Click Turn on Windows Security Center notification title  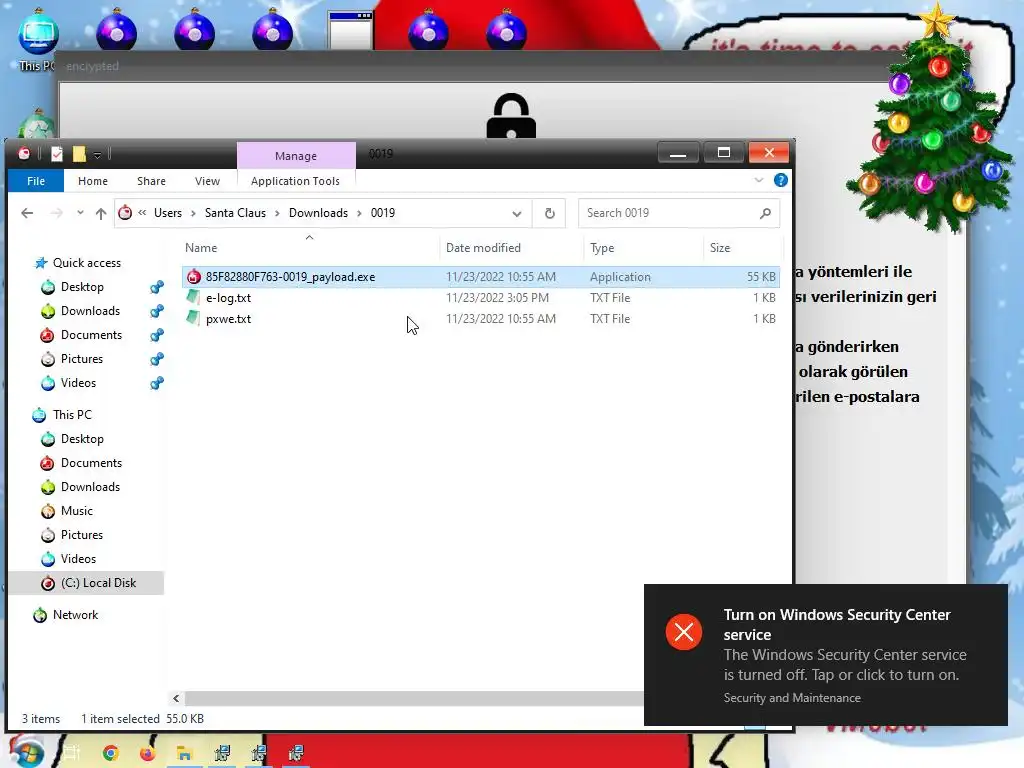pyautogui.click(x=837, y=624)
